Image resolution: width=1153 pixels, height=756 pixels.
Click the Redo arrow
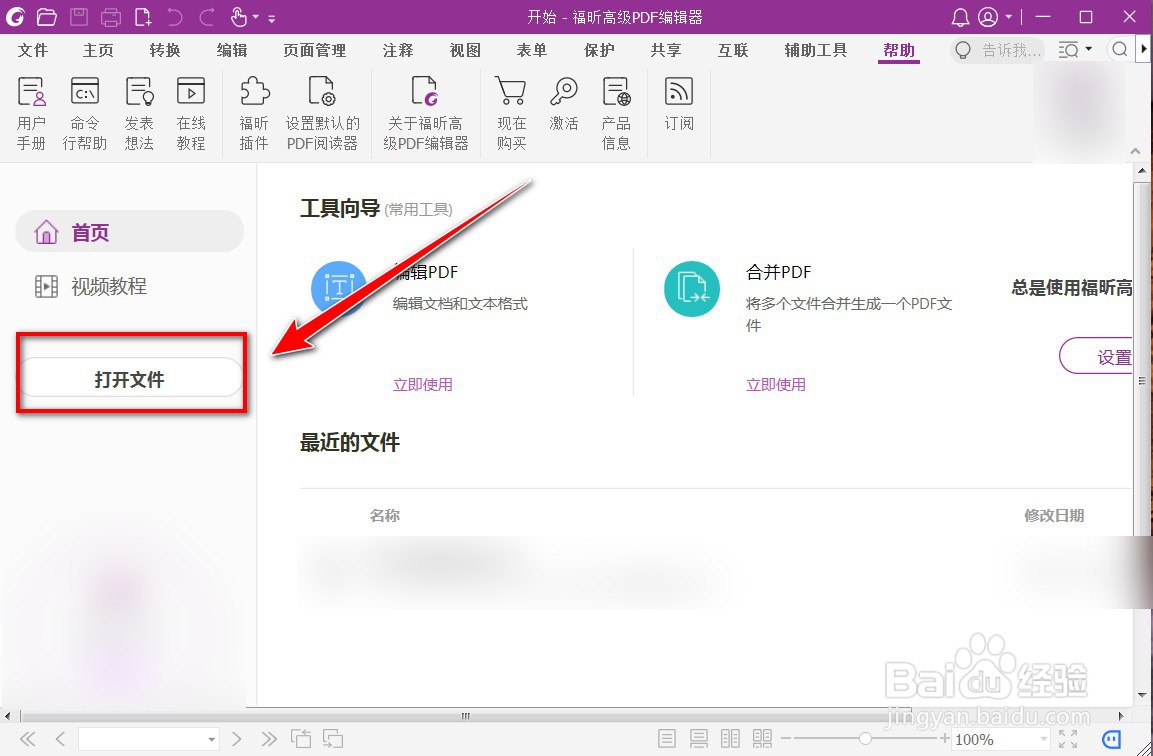[207, 16]
